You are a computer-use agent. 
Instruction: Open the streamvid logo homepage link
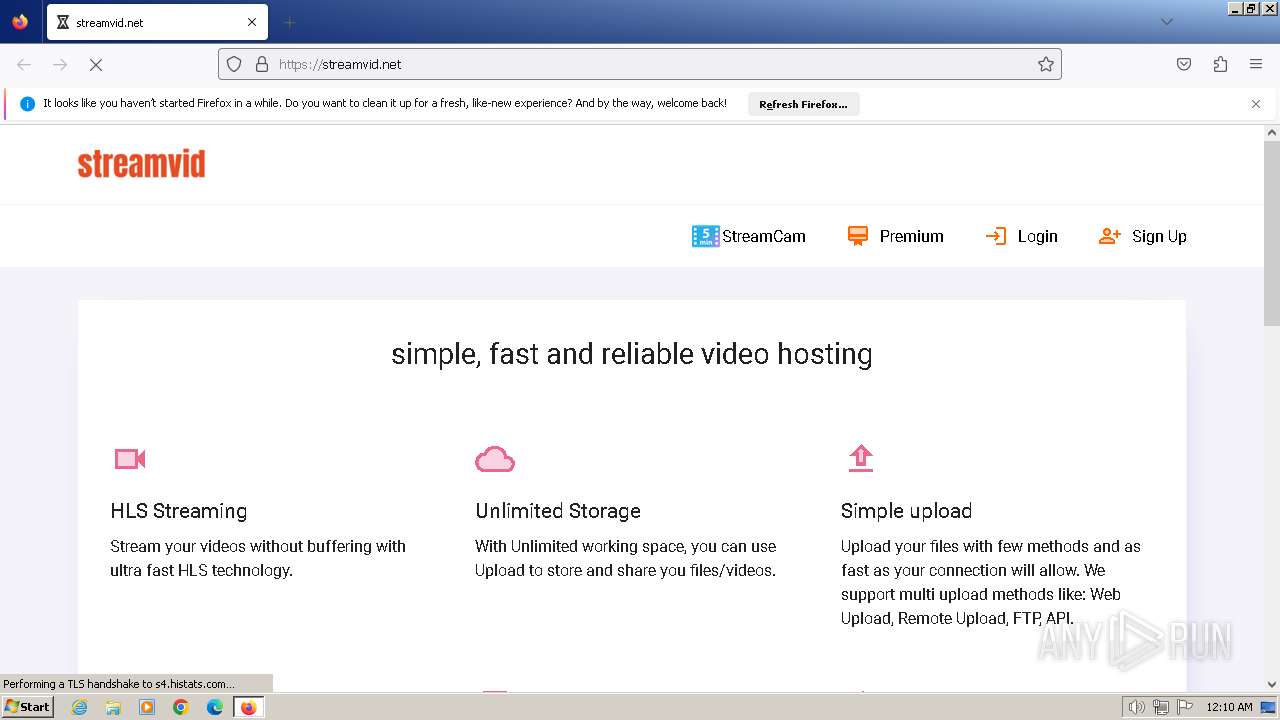141,164
